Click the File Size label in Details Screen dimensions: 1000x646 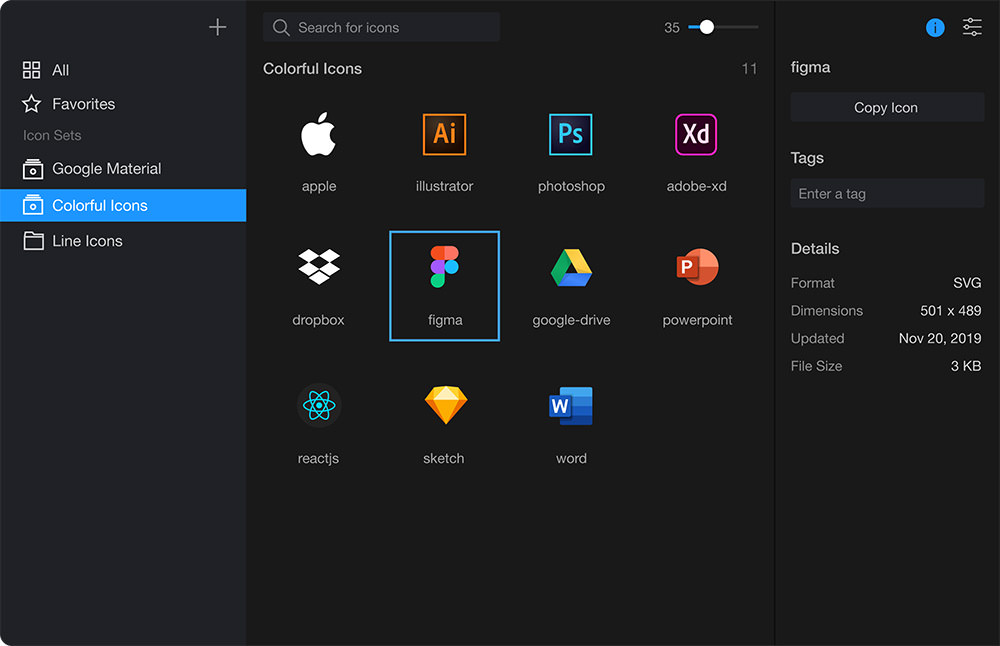[x=816, y=366]
